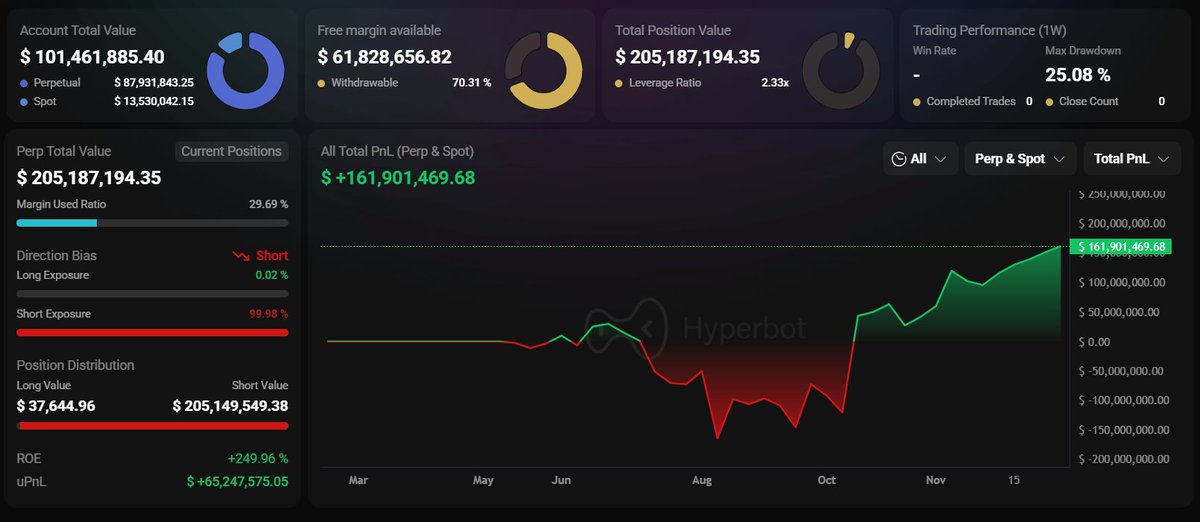1200x522 pixels.
Task: Click the red Short trend arrow icon
Action: tap(240, 256)
